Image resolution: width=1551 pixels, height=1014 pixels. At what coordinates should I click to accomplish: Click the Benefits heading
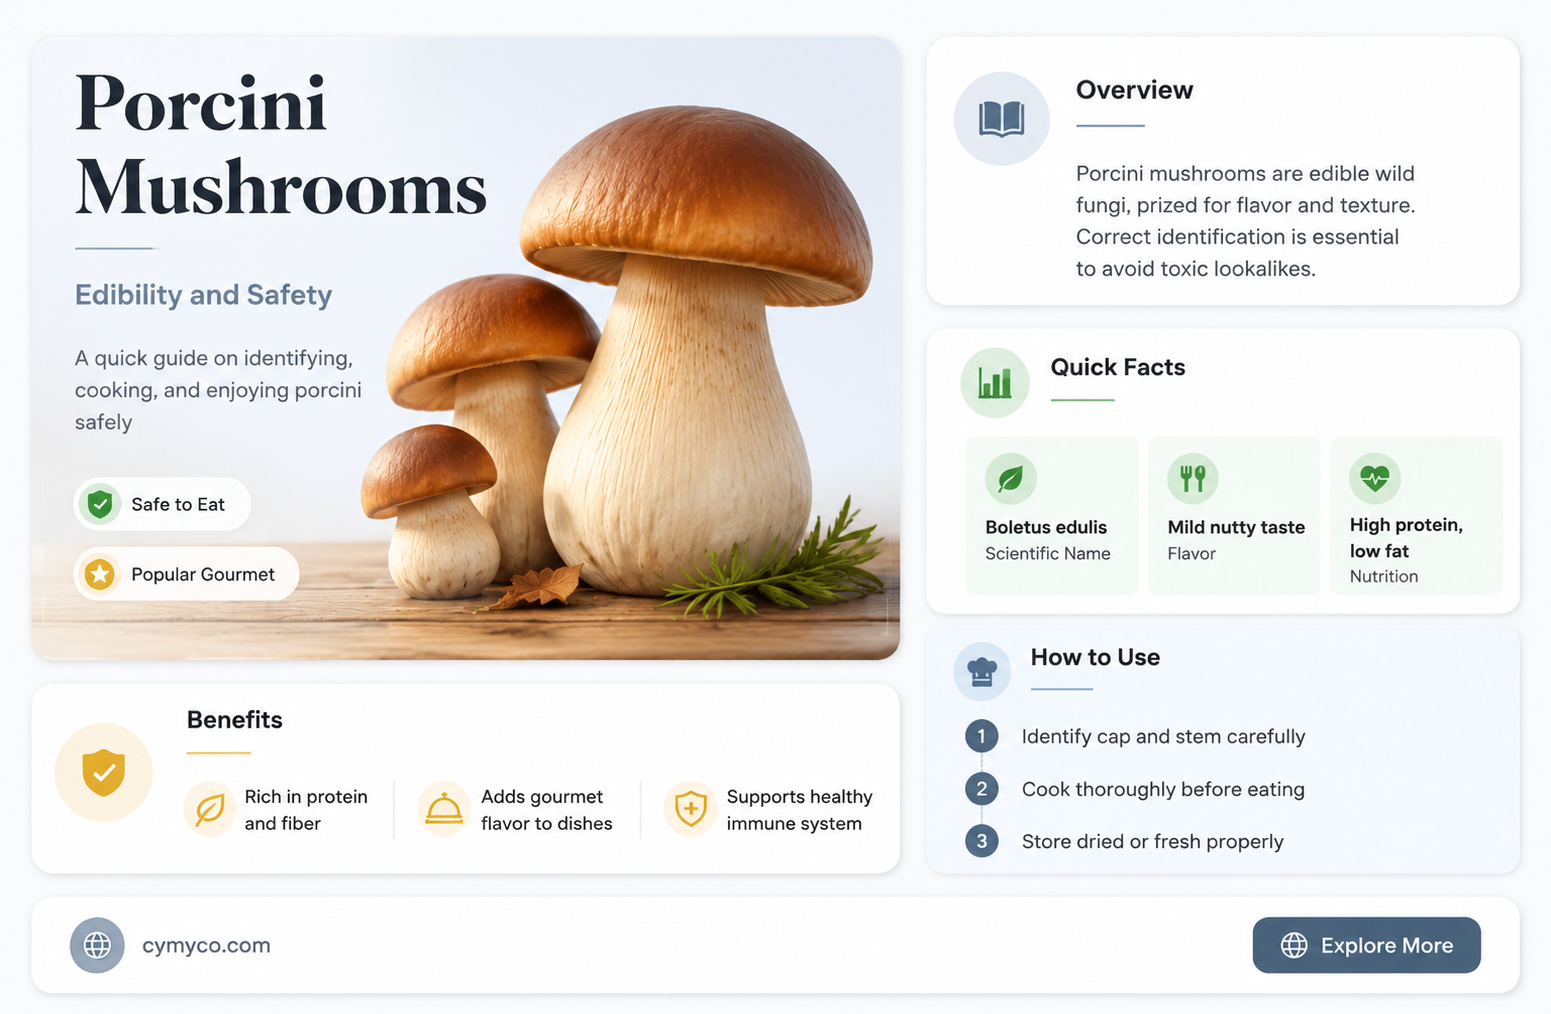pyautogui.click(x=235, y=720)
